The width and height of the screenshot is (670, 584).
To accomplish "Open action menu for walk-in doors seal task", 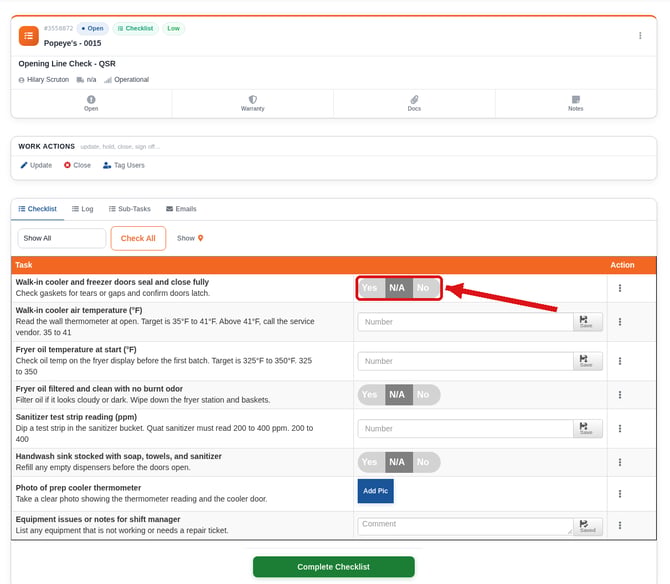I will click(x=620, y=288).
